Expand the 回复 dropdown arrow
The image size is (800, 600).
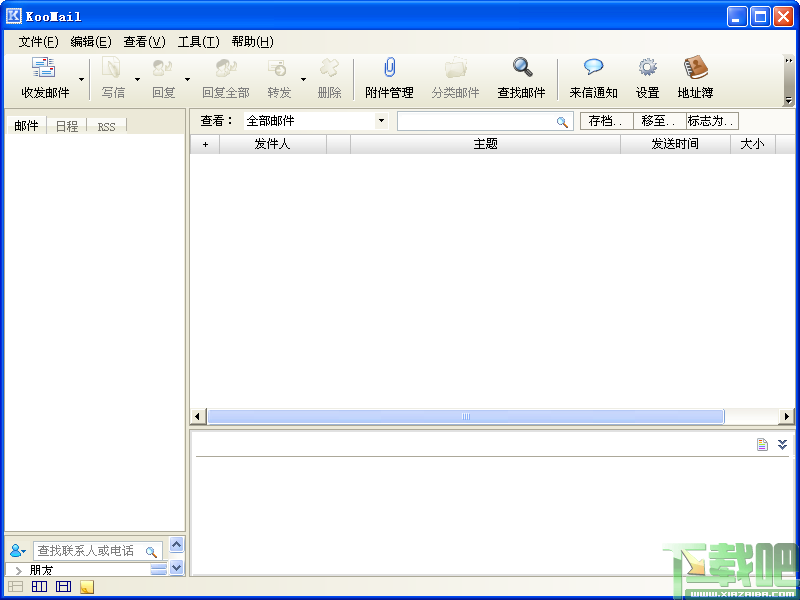(x=187, y=79)
